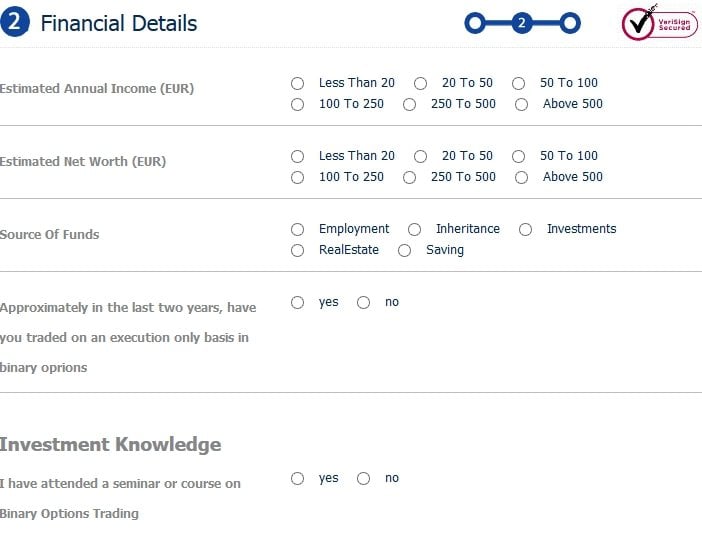Pick RealEstate as source of funds
The width and height of the screenshot is (702, 537).
click(297, 250)
